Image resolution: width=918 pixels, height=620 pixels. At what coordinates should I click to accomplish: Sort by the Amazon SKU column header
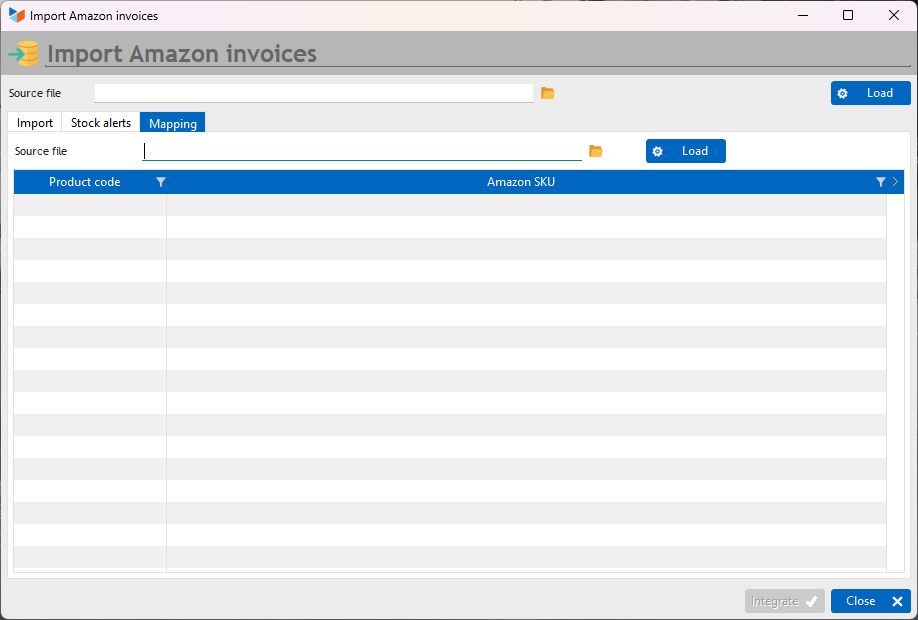click(520, 182)
